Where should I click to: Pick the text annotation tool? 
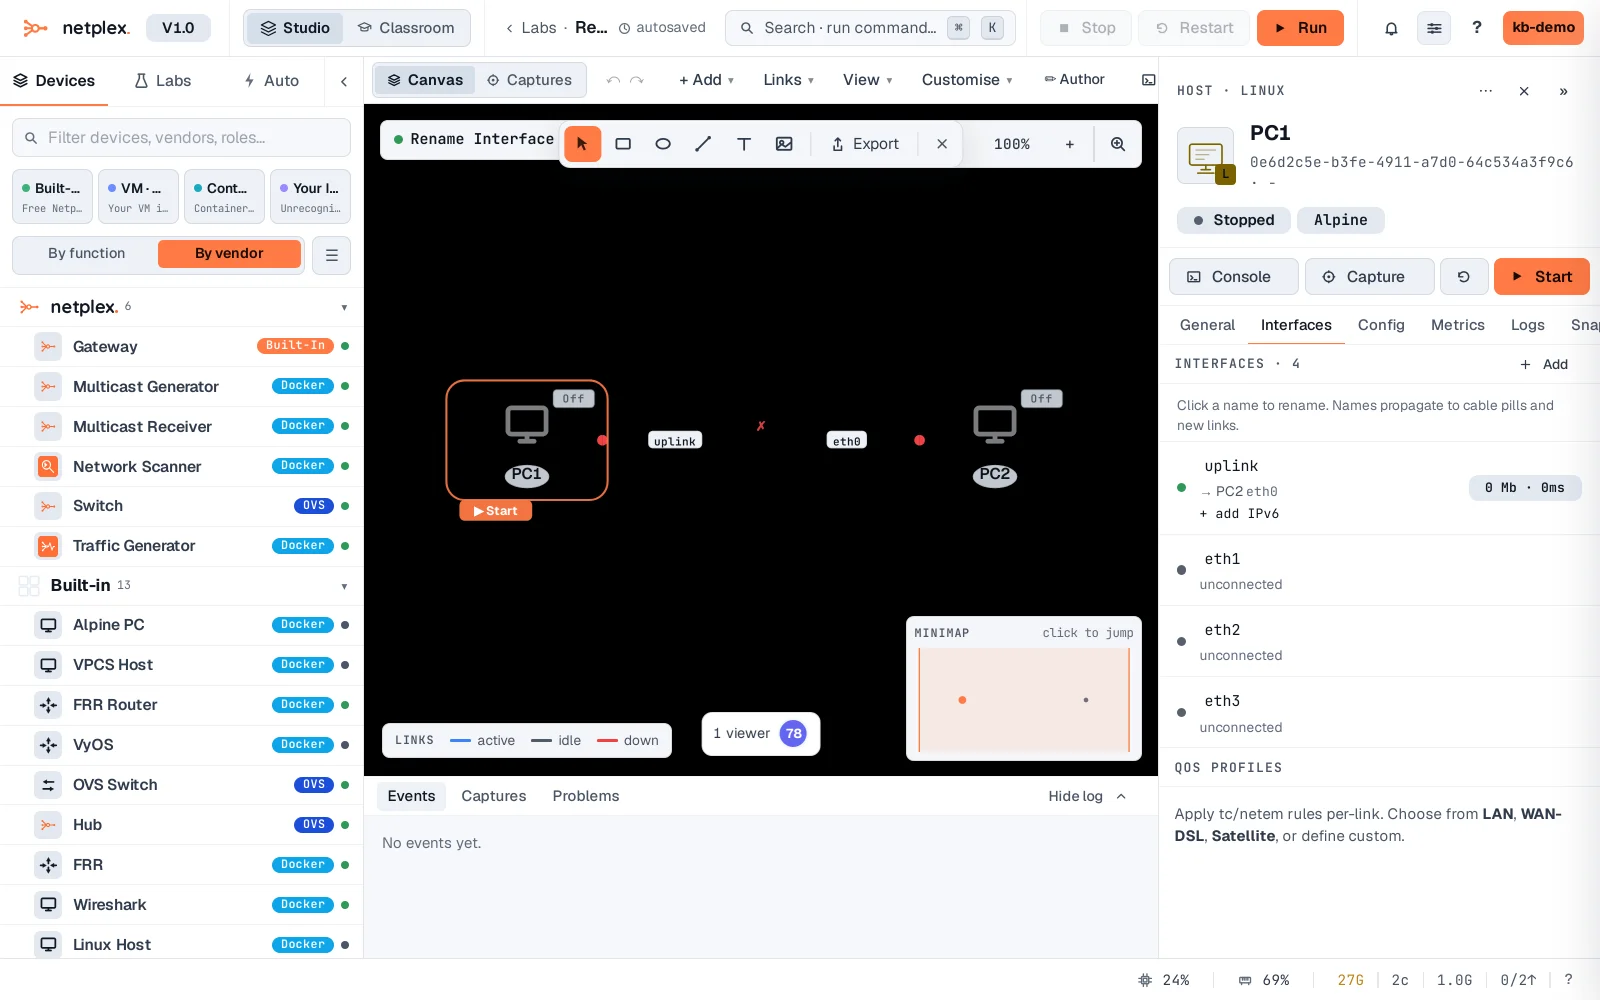744,144
